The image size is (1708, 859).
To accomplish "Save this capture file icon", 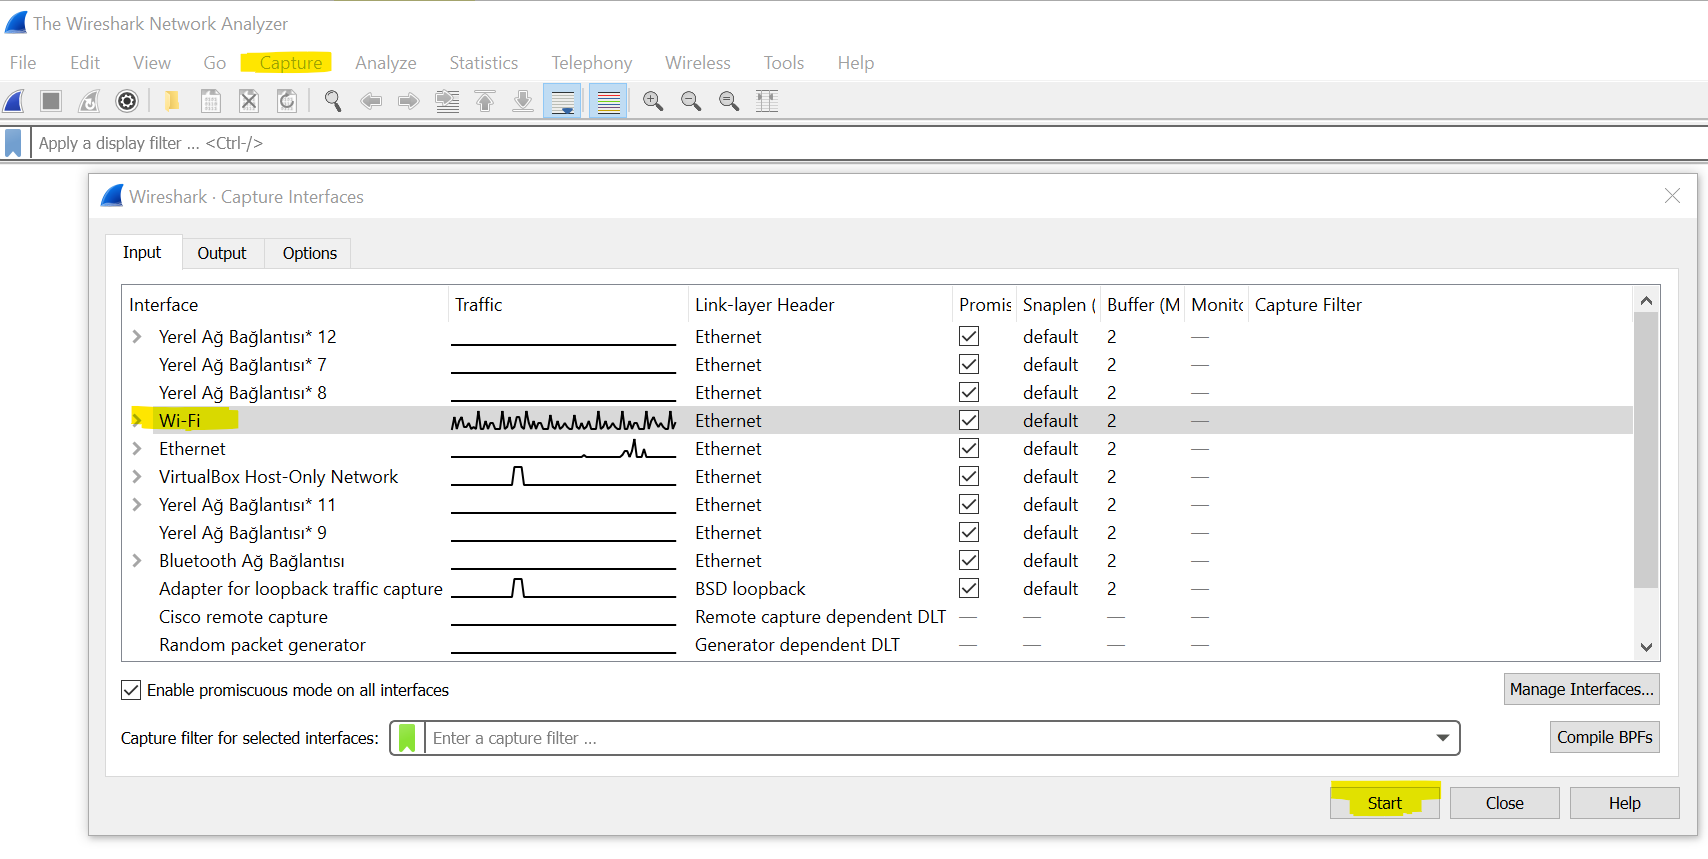I will 210,101.
